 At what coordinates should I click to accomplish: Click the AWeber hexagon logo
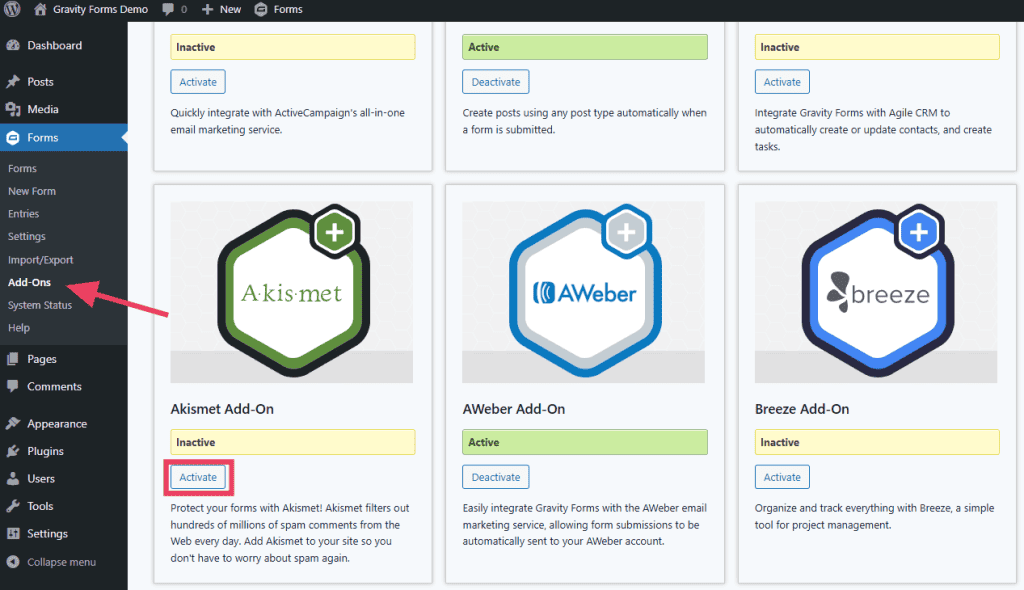585,291
